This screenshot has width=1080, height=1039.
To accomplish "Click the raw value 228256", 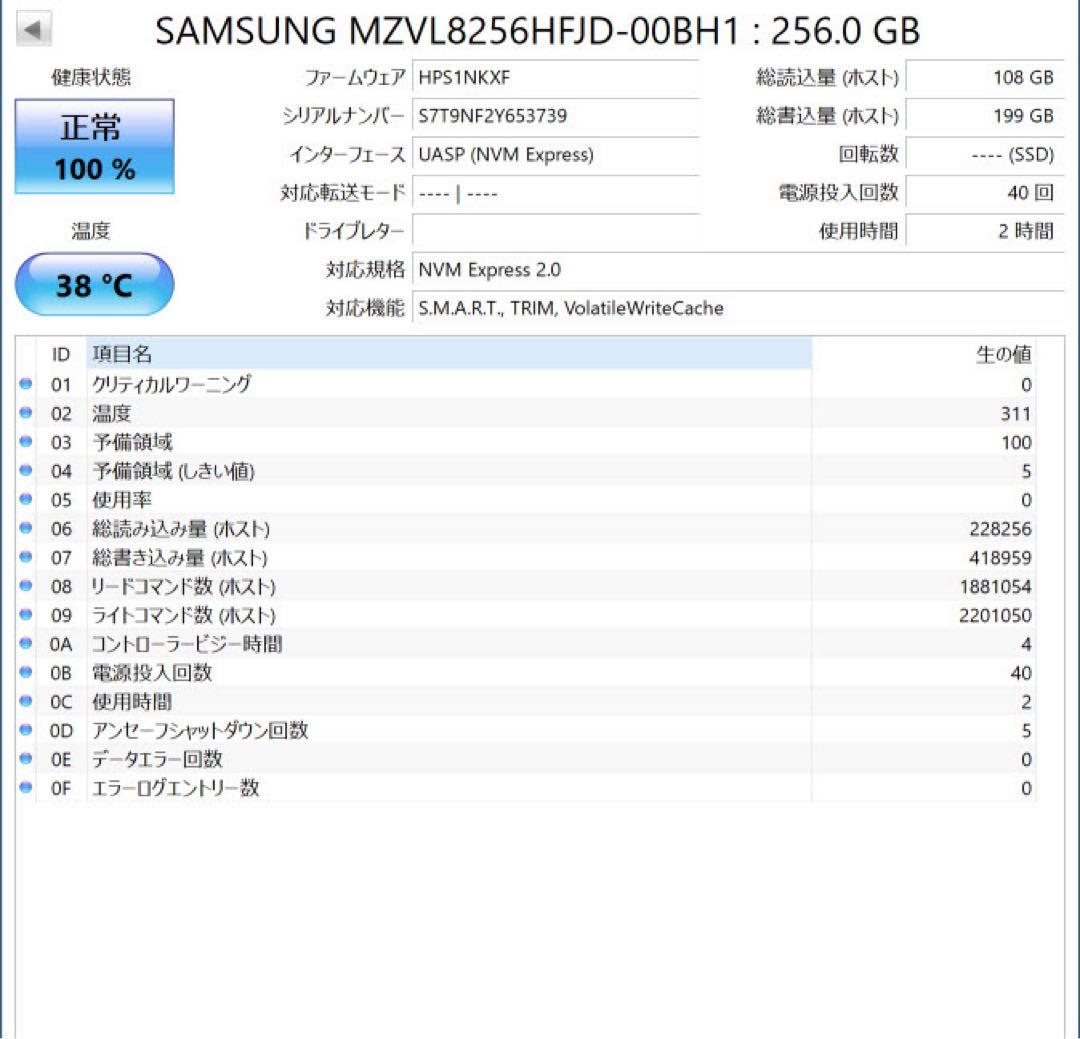I will coord(1000,528).
